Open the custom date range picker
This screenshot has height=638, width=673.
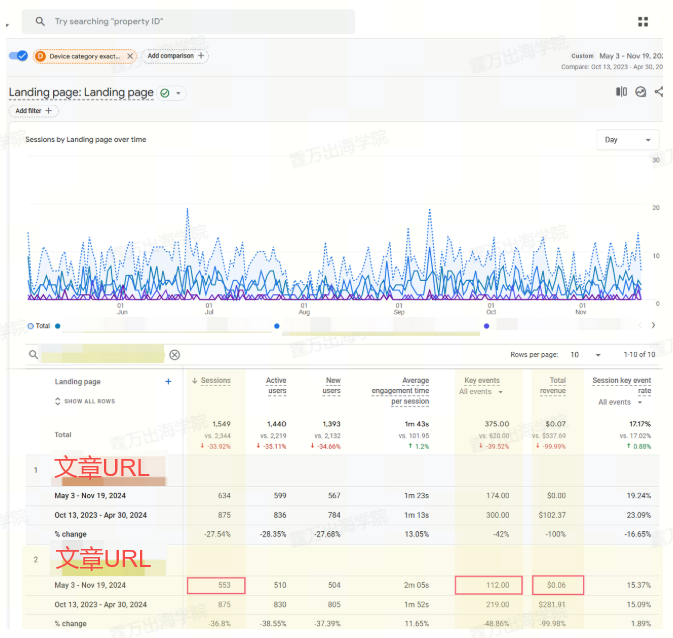point(616,56)
